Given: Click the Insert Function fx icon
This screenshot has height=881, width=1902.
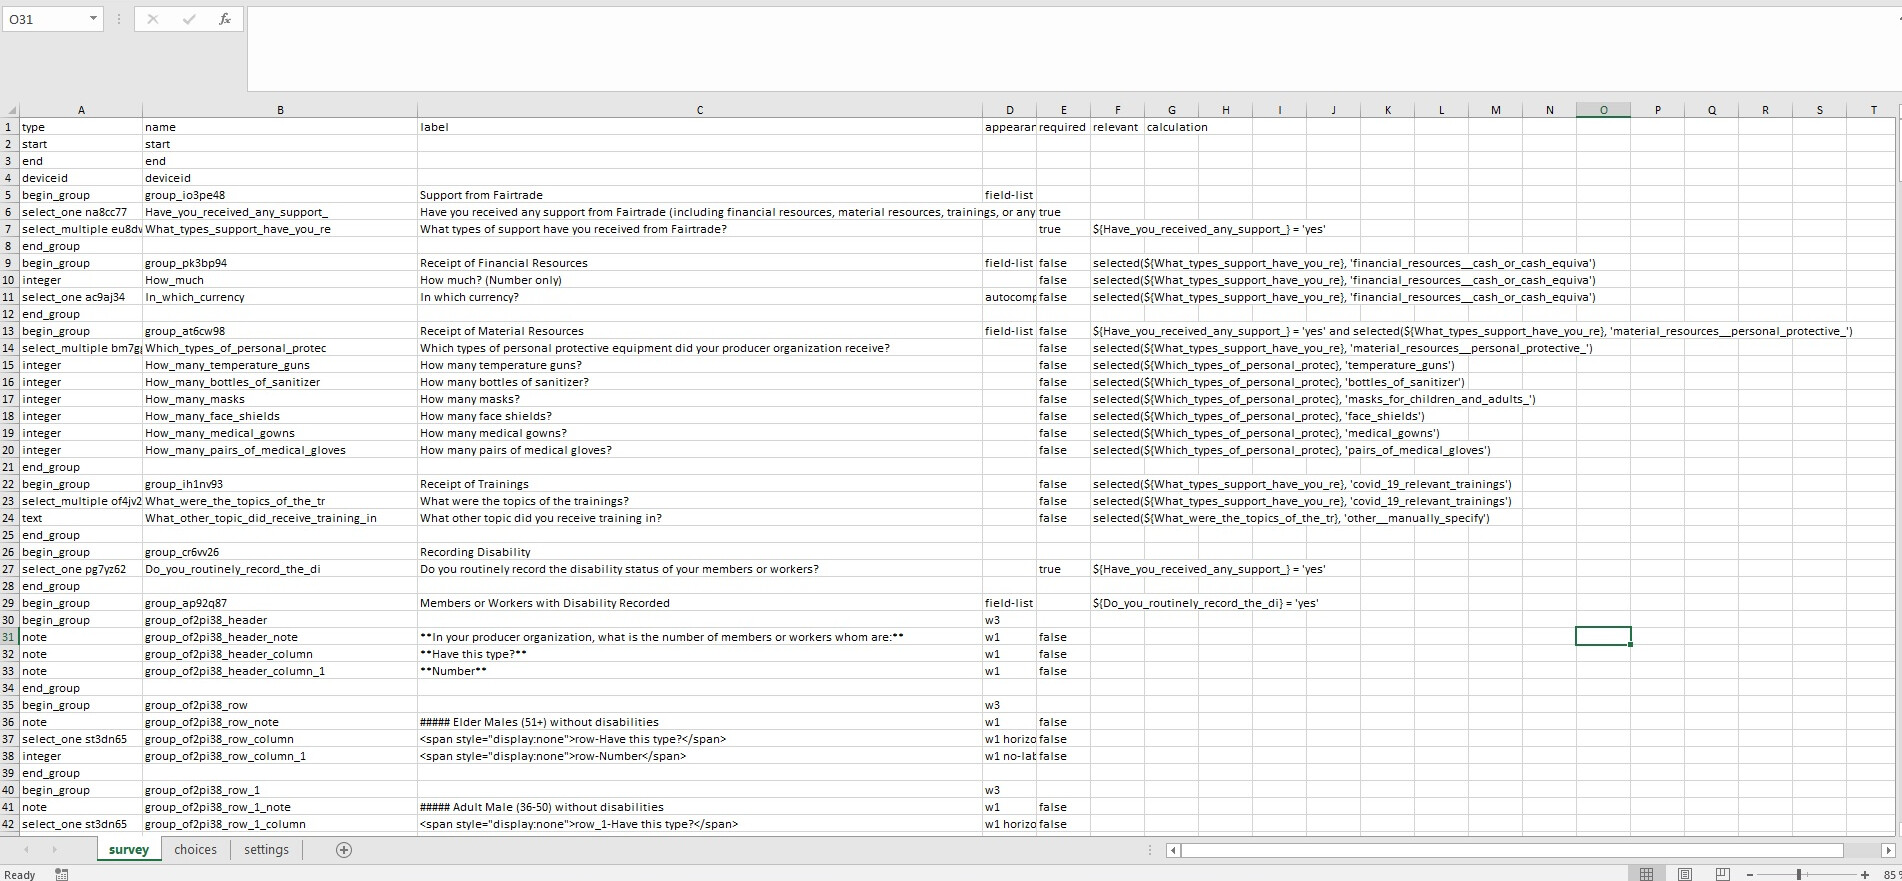Looking at the screenshot, I should tap(225, 19).
